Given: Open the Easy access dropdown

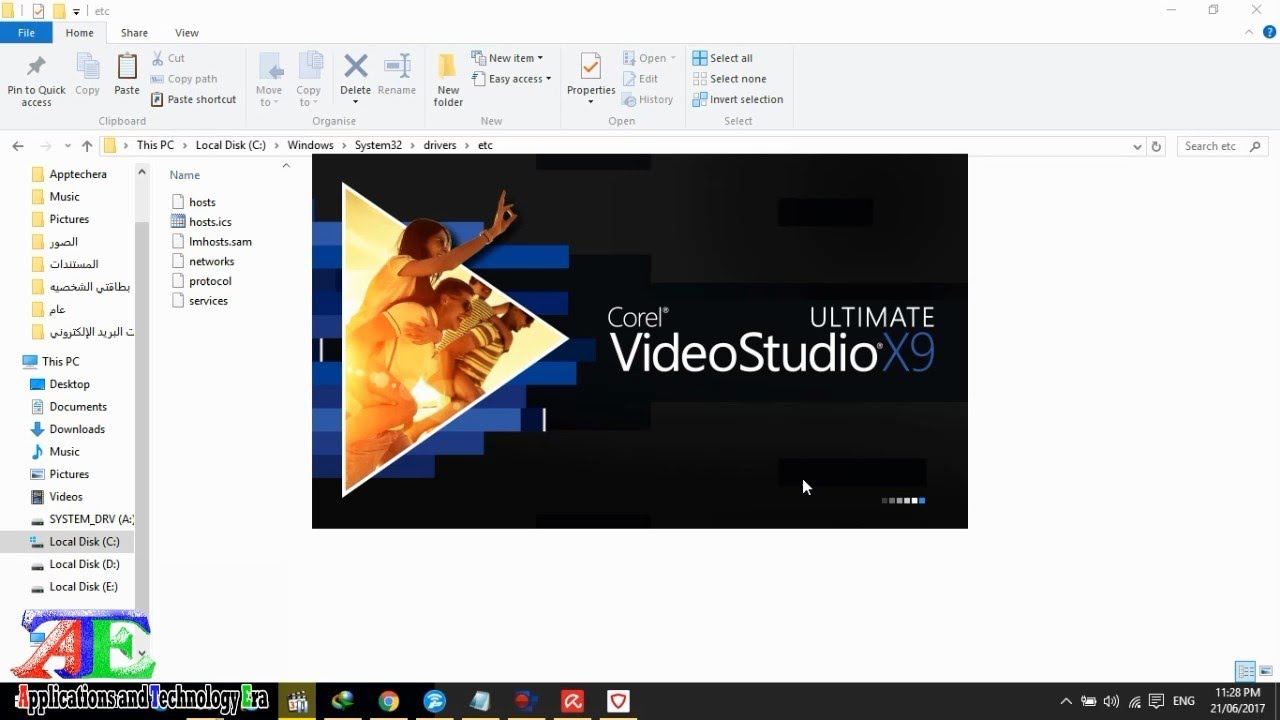Looking at the screenshot, I should point(512,79).
